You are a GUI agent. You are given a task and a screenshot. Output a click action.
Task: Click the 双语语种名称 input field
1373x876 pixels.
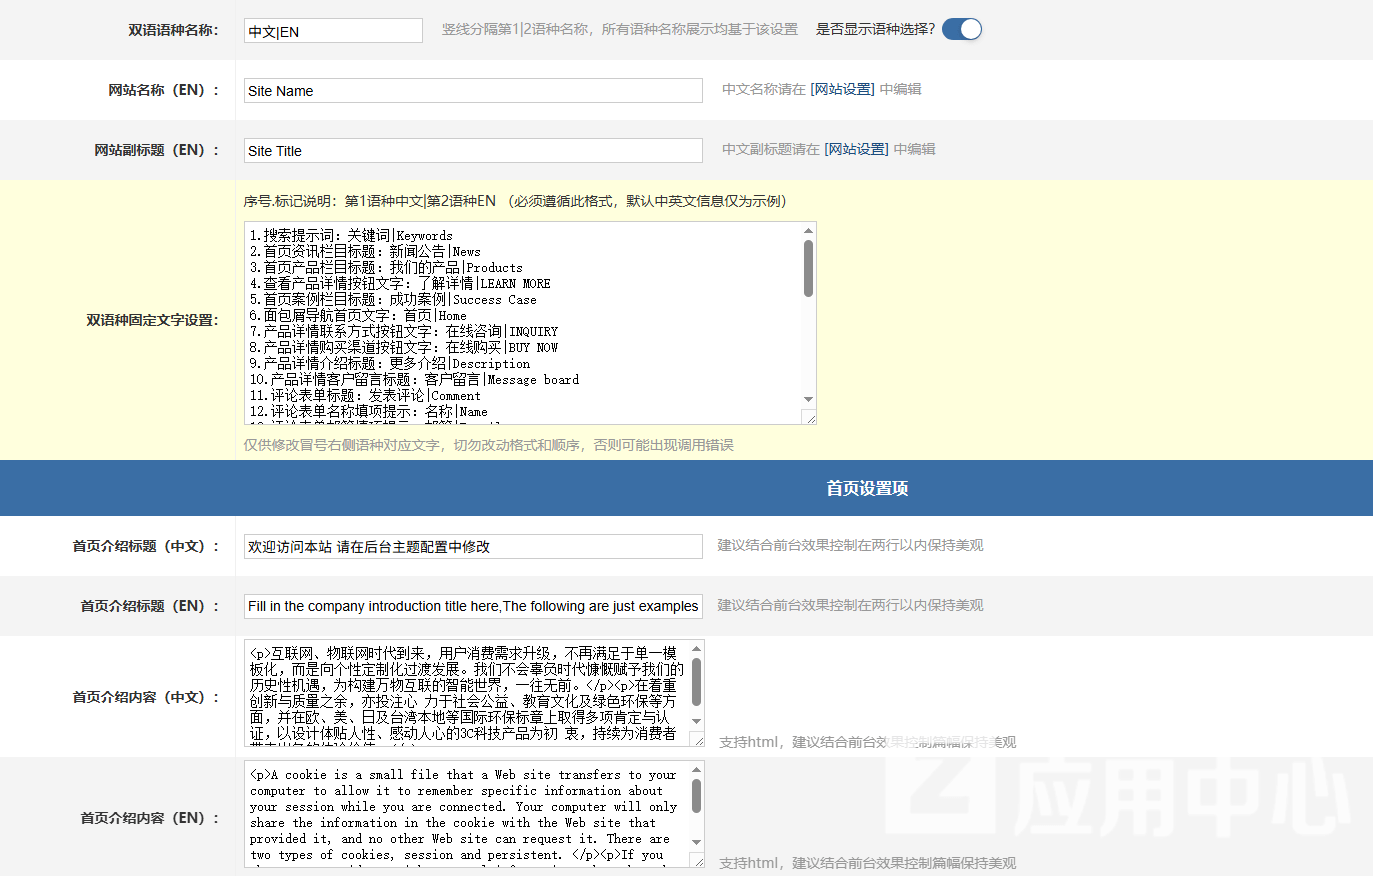tap(333, 31)
